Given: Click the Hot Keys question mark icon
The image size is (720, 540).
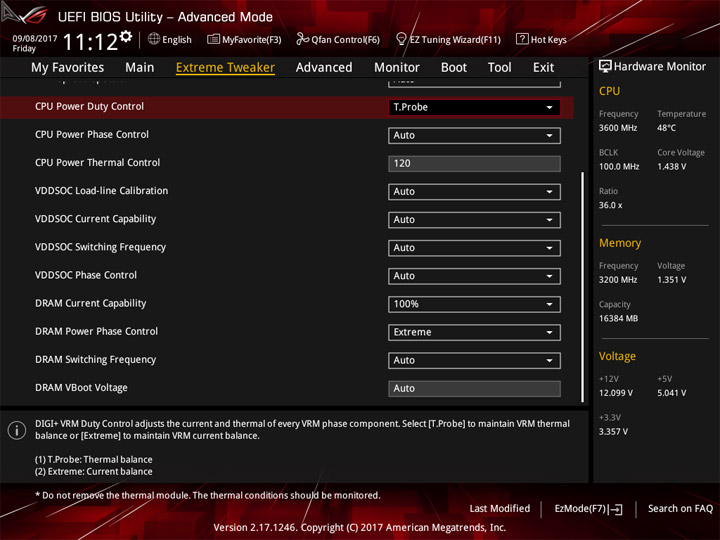Looking at the screenshot, I should click(522, 39).
